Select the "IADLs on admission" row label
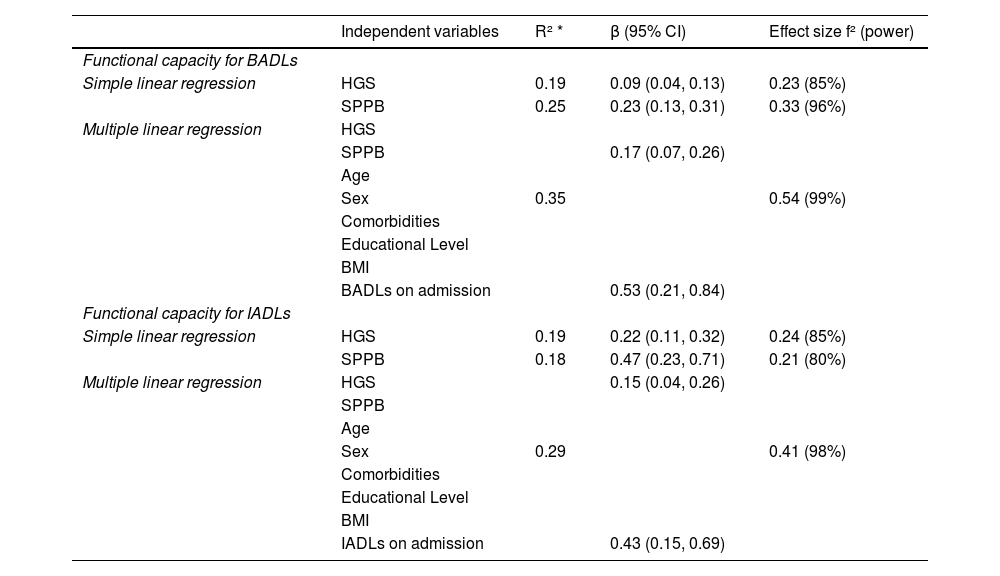1000x576 pixels. click(412, 544)
